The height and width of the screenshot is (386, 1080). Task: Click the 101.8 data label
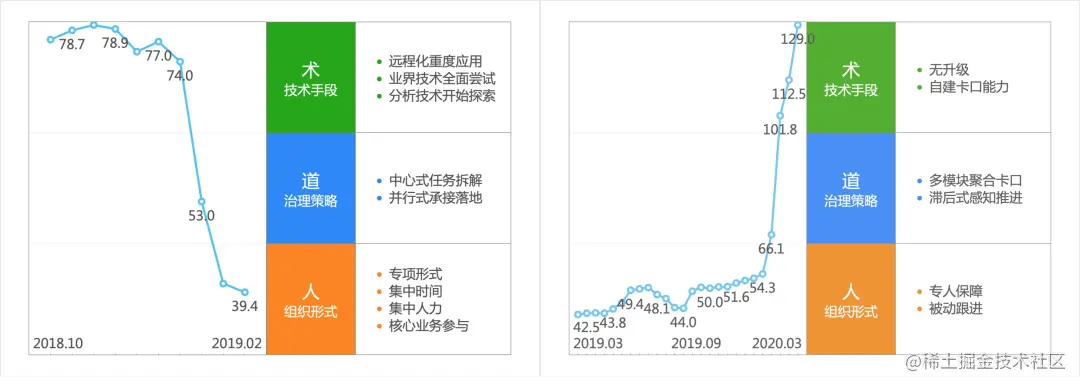780,130
